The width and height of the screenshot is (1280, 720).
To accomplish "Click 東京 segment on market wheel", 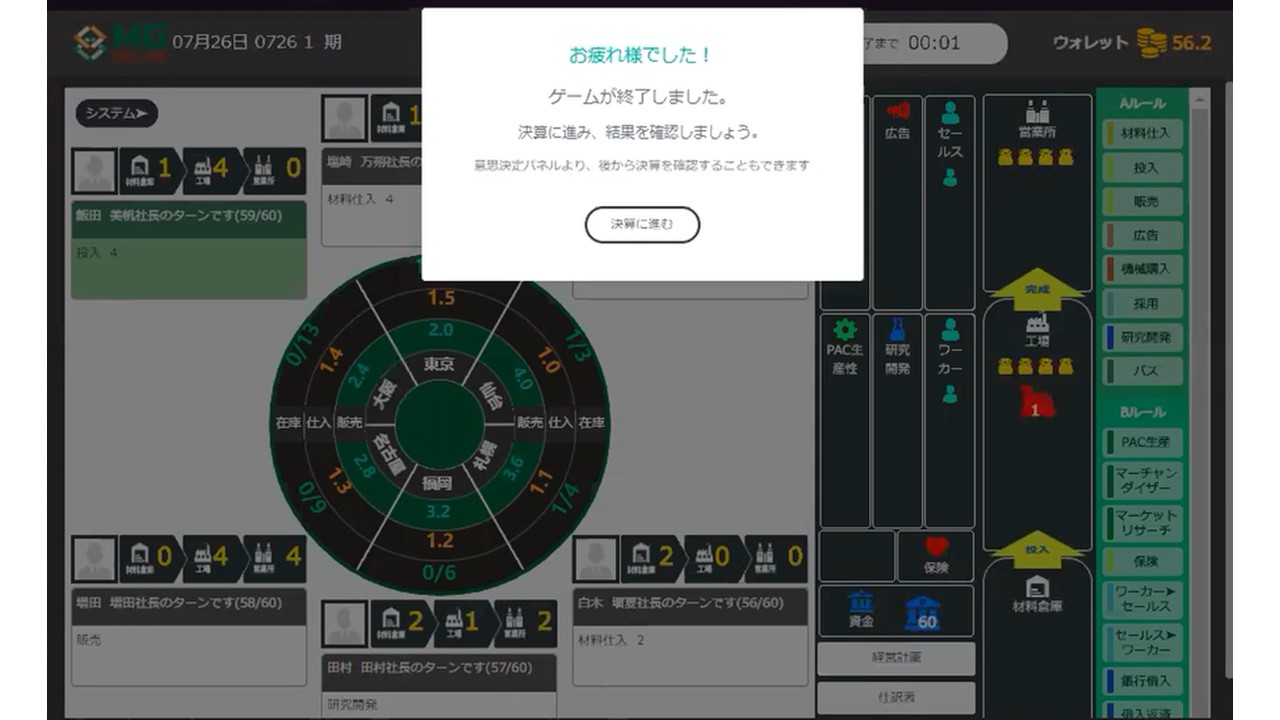I will (x=439, y=364).
